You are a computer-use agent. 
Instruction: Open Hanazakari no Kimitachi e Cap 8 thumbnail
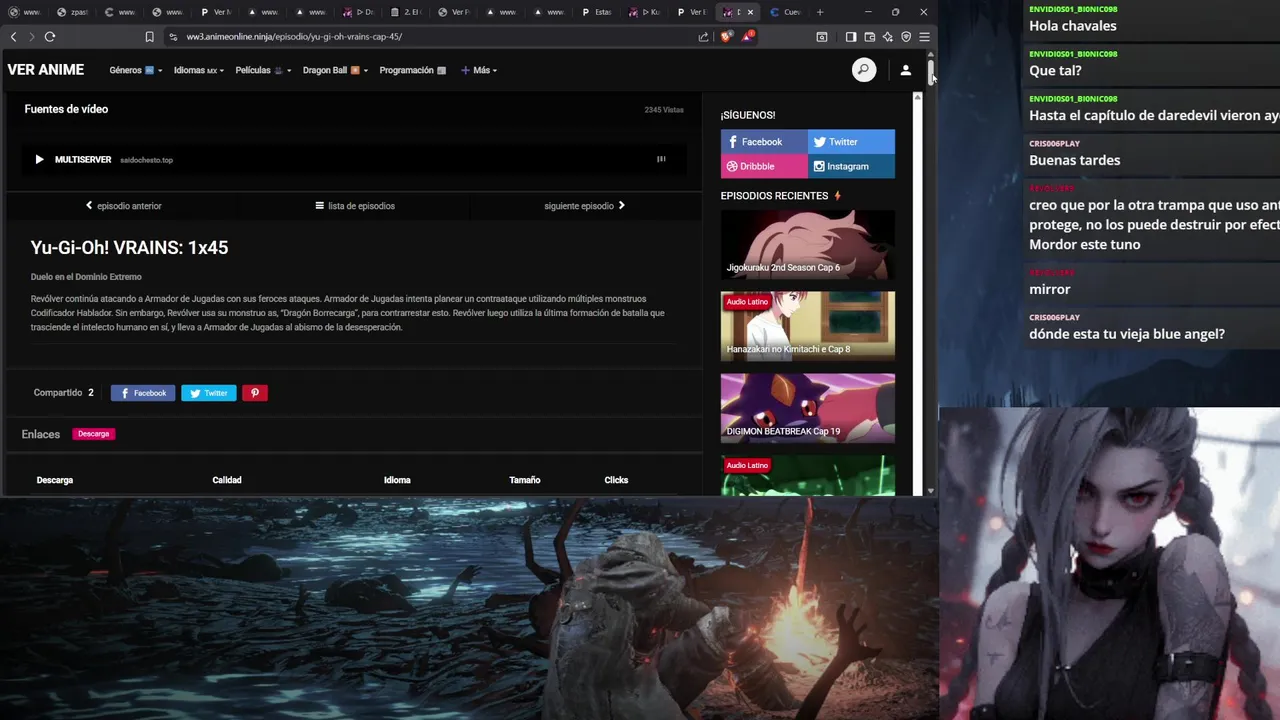point(808,325)
